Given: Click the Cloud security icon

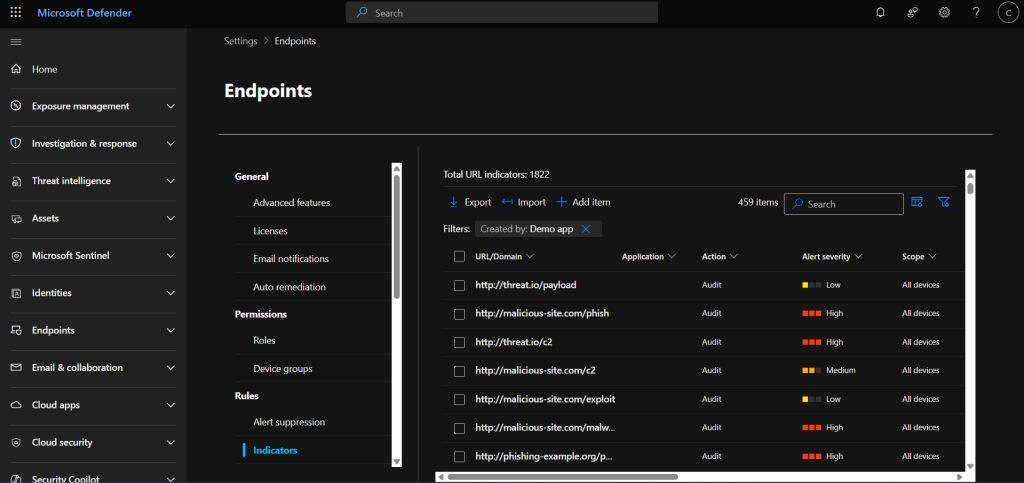Looking at the screenshot, I should 16,443.
